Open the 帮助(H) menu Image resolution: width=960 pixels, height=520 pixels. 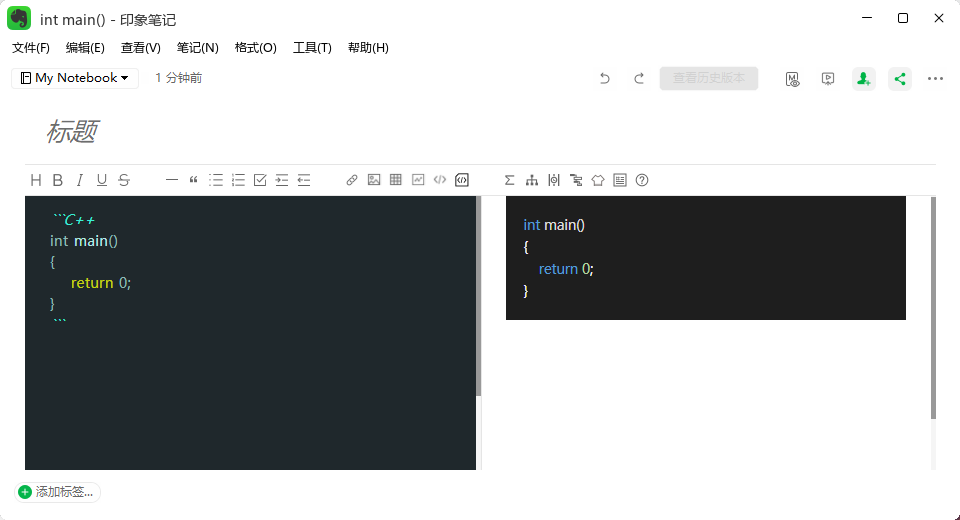(368, 48)
